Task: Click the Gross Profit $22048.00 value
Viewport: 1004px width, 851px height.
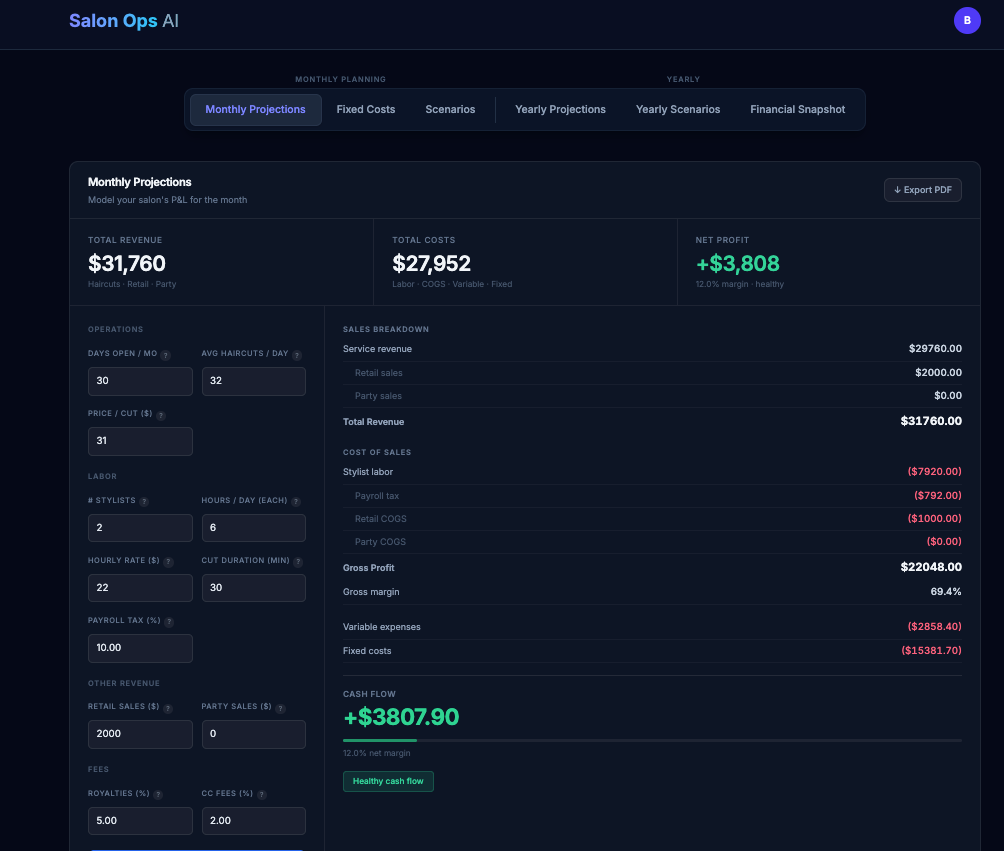Action: click(x=931, y=567)
